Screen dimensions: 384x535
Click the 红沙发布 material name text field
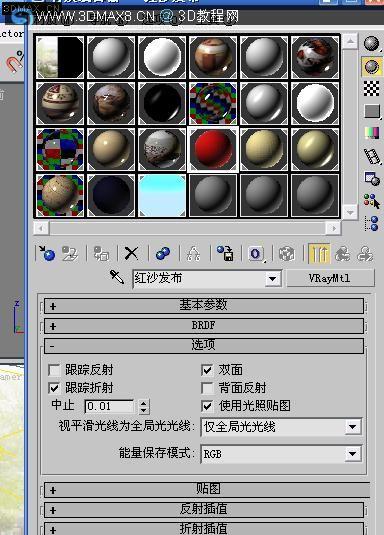199,279
